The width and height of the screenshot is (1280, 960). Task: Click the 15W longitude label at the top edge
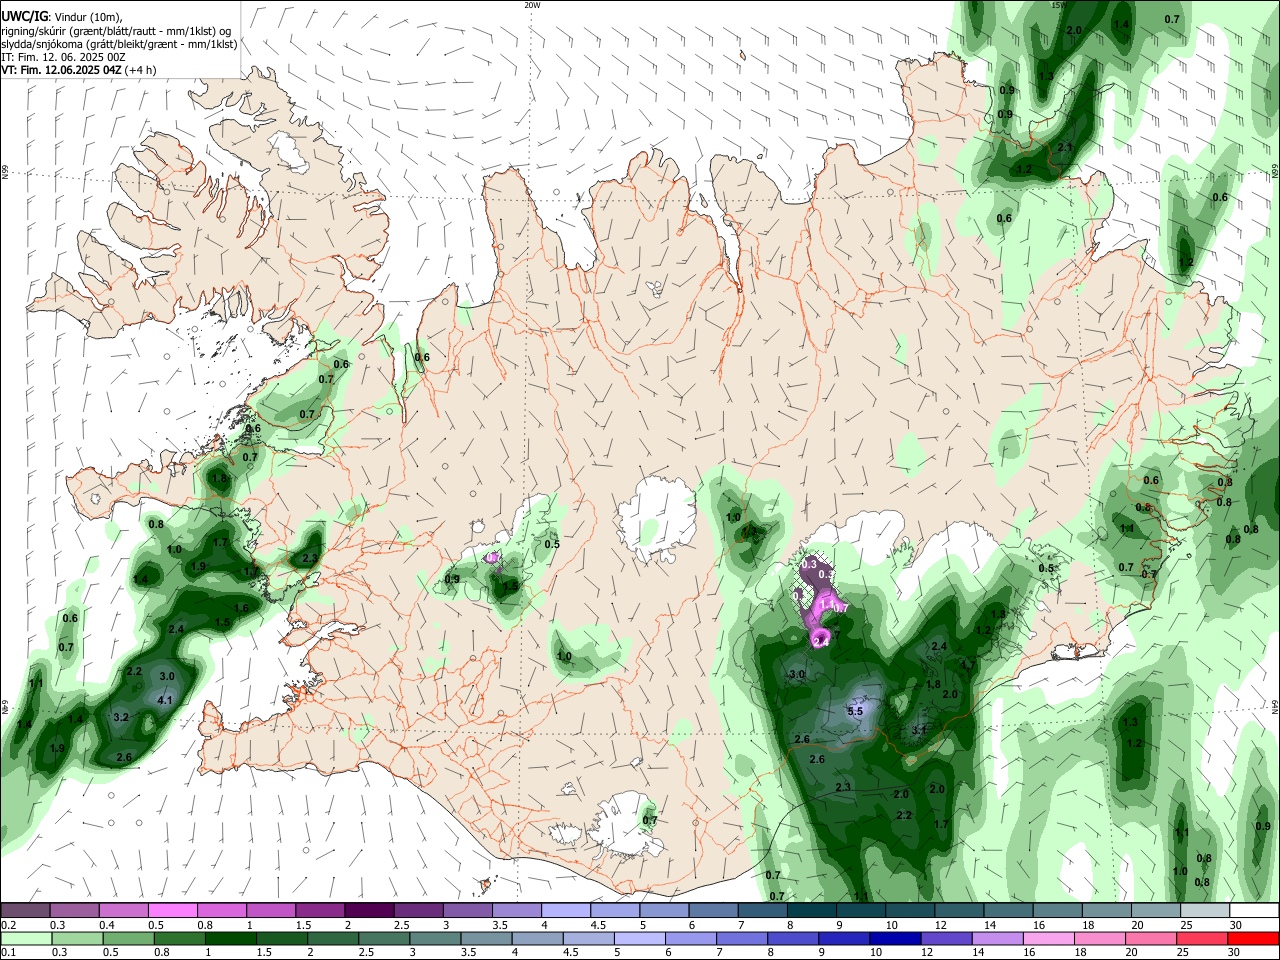click(x=1058, y=4)
